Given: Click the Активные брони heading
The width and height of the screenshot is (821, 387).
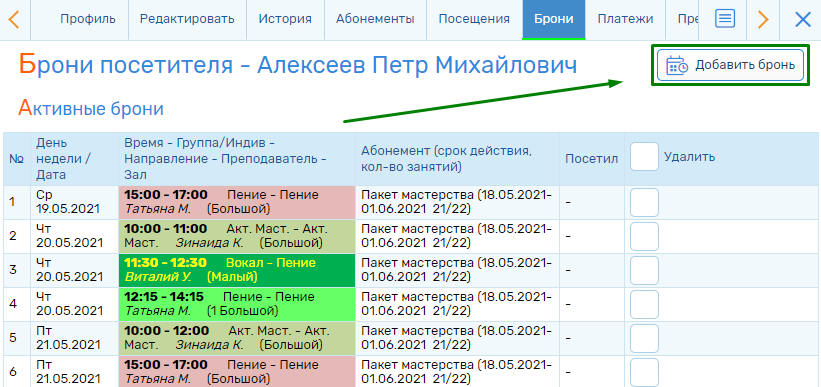Looking at the screenshot, I should click(x=91, y=108).
